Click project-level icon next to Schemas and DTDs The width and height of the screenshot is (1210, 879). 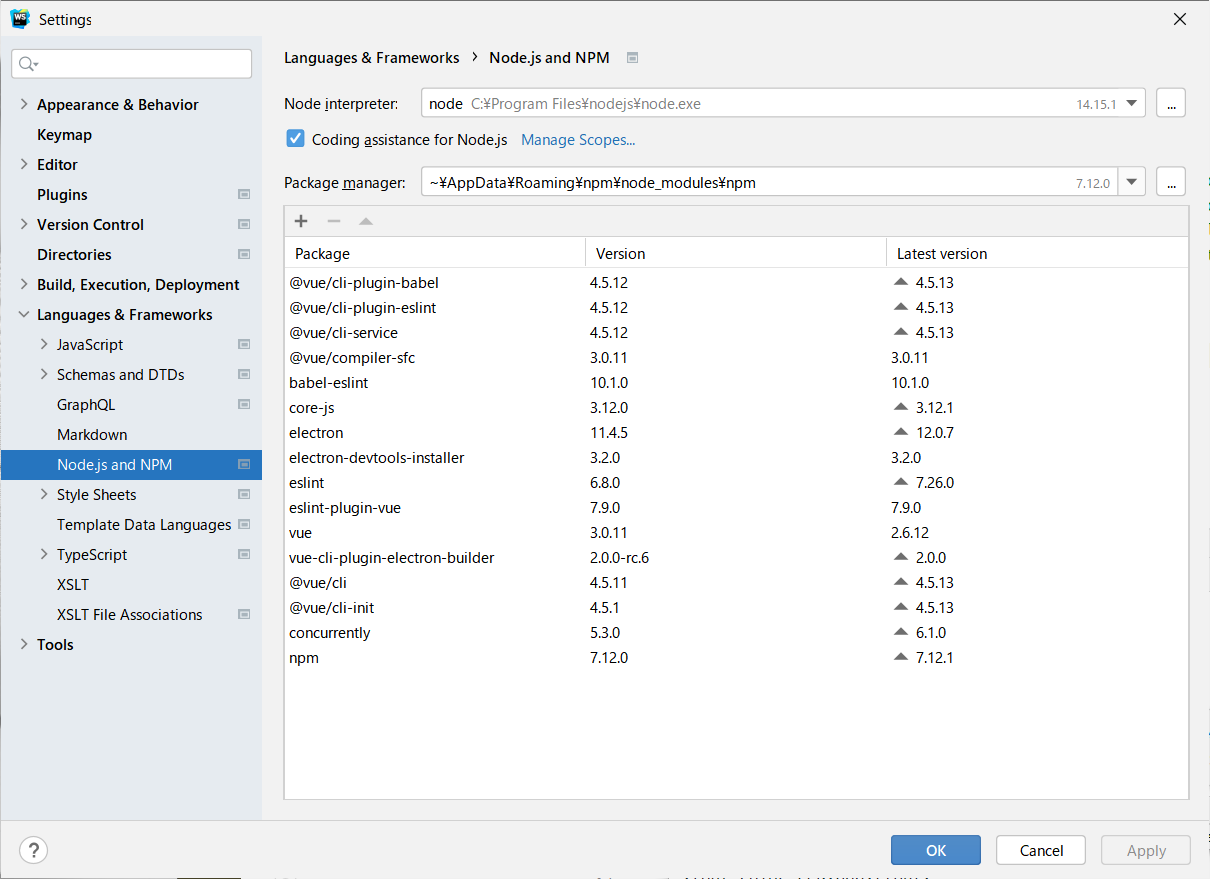click(x=243, y=375)
